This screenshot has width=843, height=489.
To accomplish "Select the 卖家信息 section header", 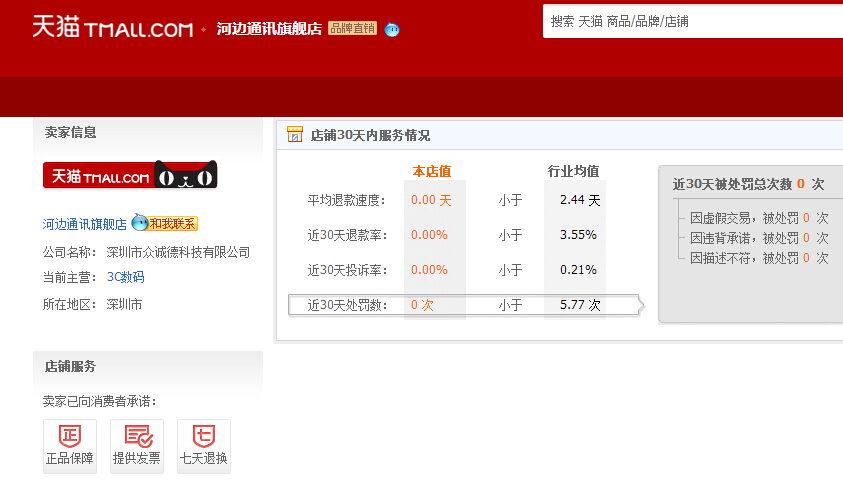I will point(70,132).
